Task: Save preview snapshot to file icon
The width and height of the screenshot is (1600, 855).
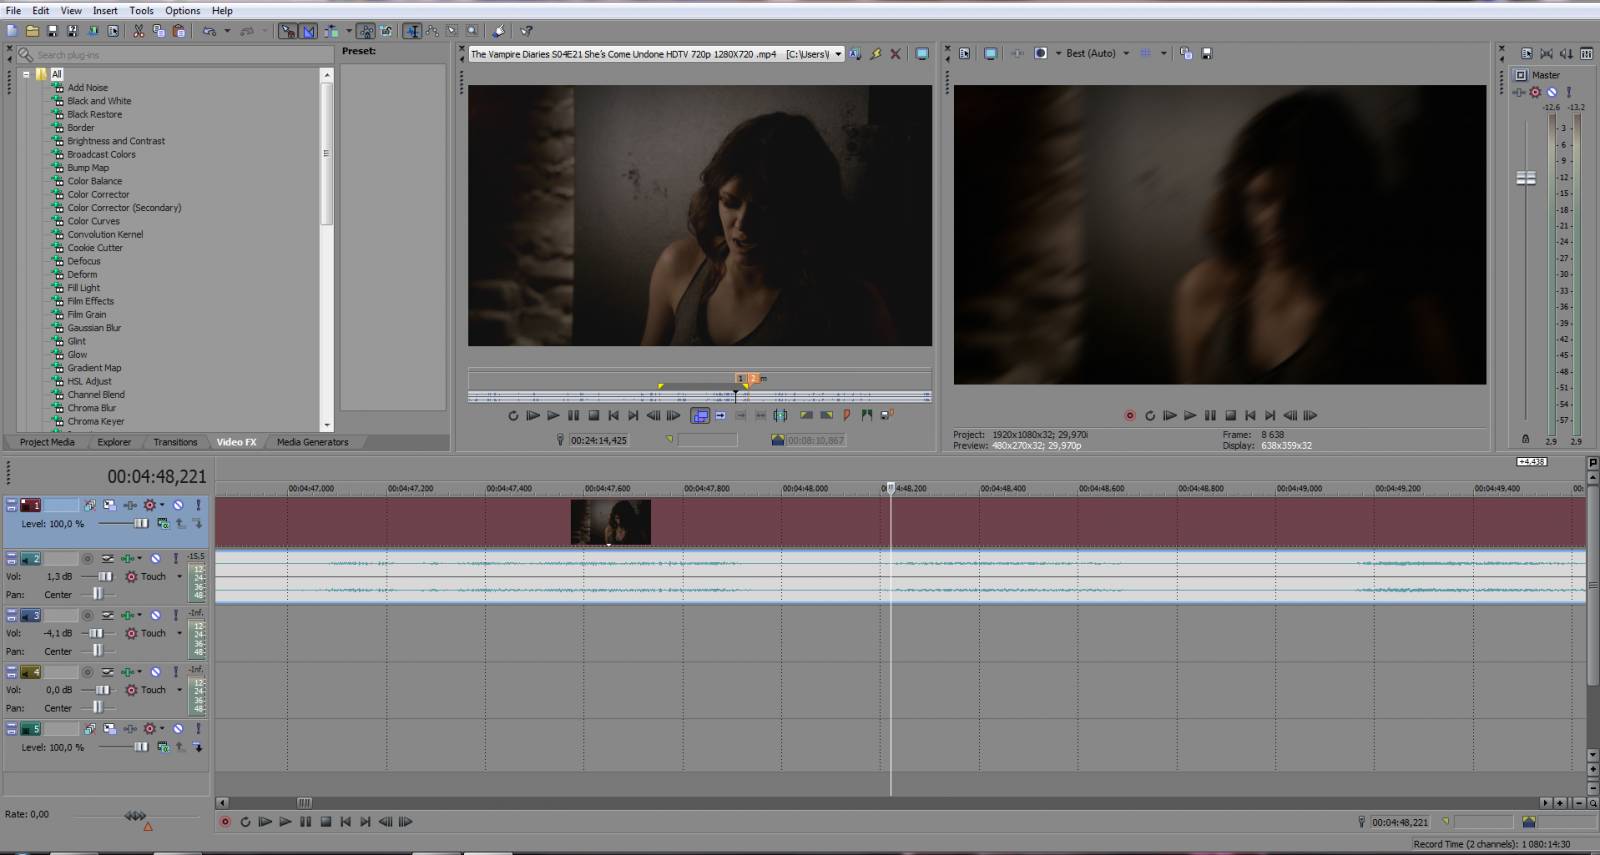Action: (1207, 54)
